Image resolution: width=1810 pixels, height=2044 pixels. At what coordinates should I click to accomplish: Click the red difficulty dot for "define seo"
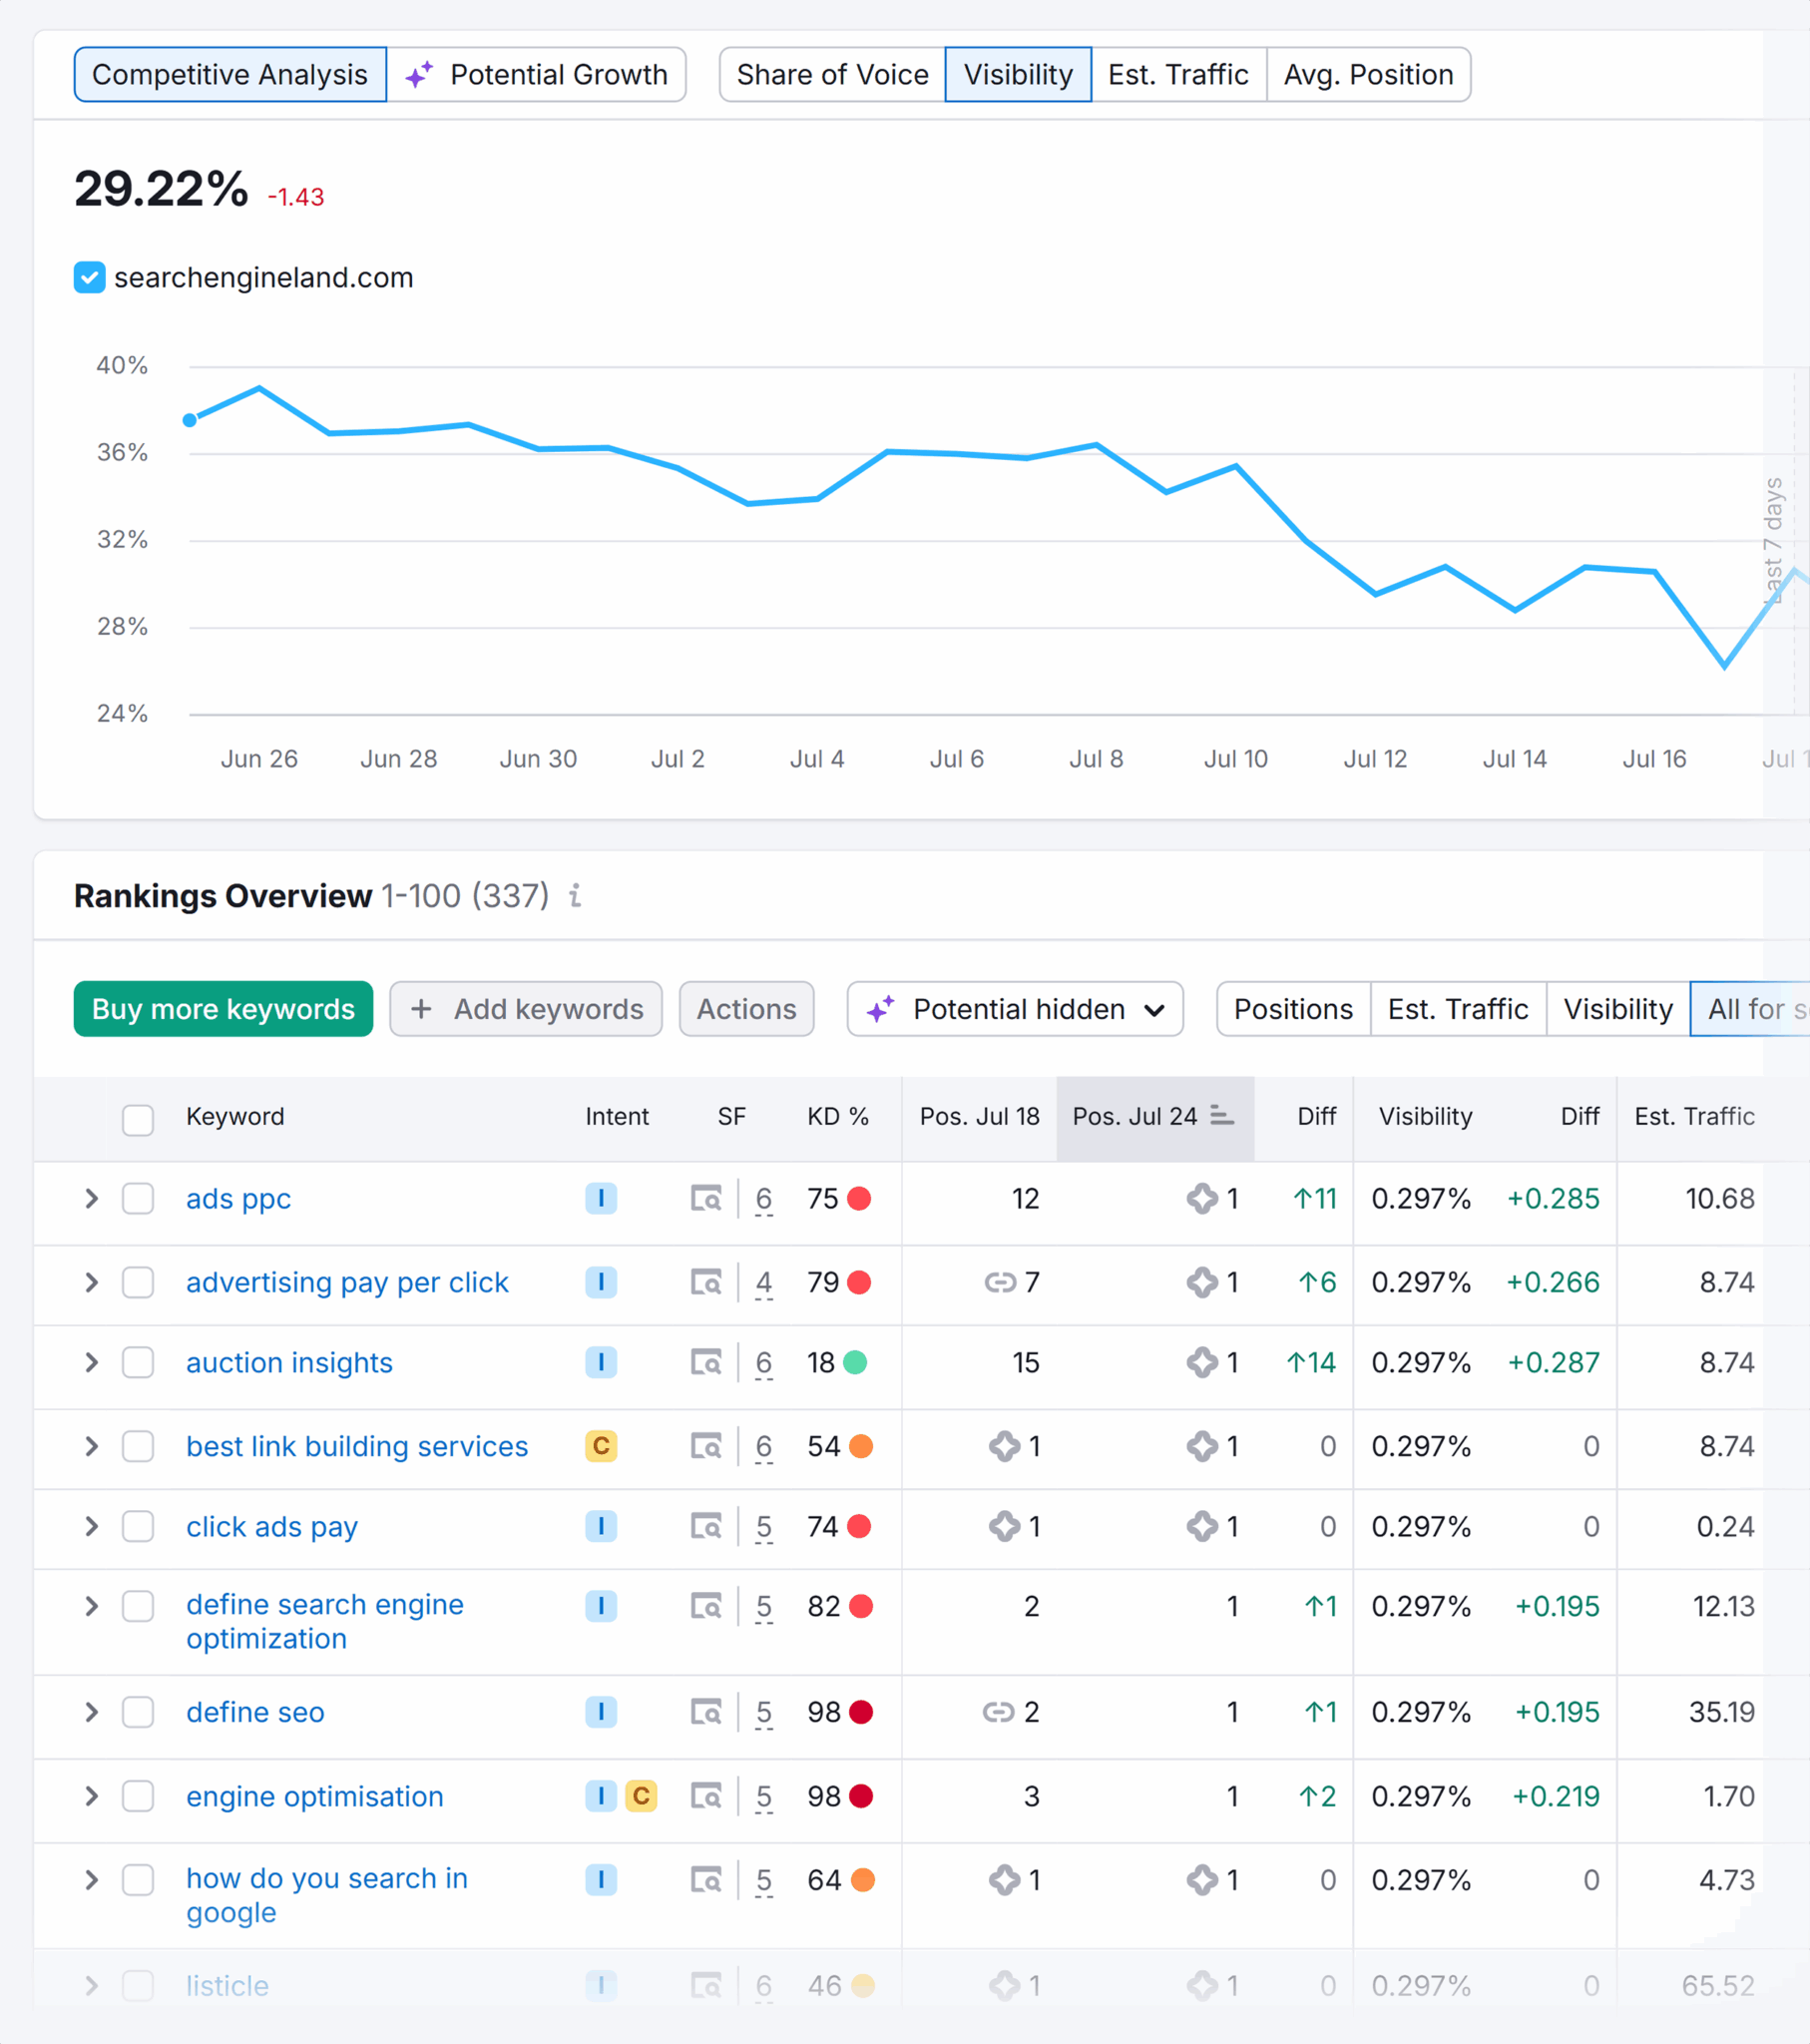[860, 1712]
